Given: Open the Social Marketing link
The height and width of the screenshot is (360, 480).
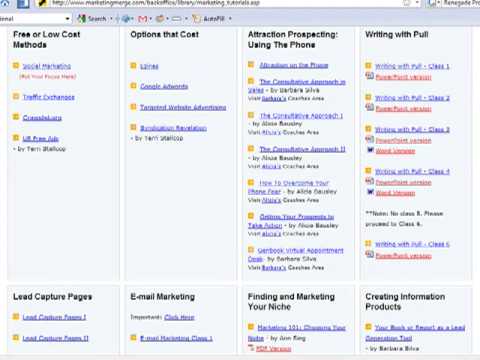Looking at the screenshot, I should (x=47, y=66).
